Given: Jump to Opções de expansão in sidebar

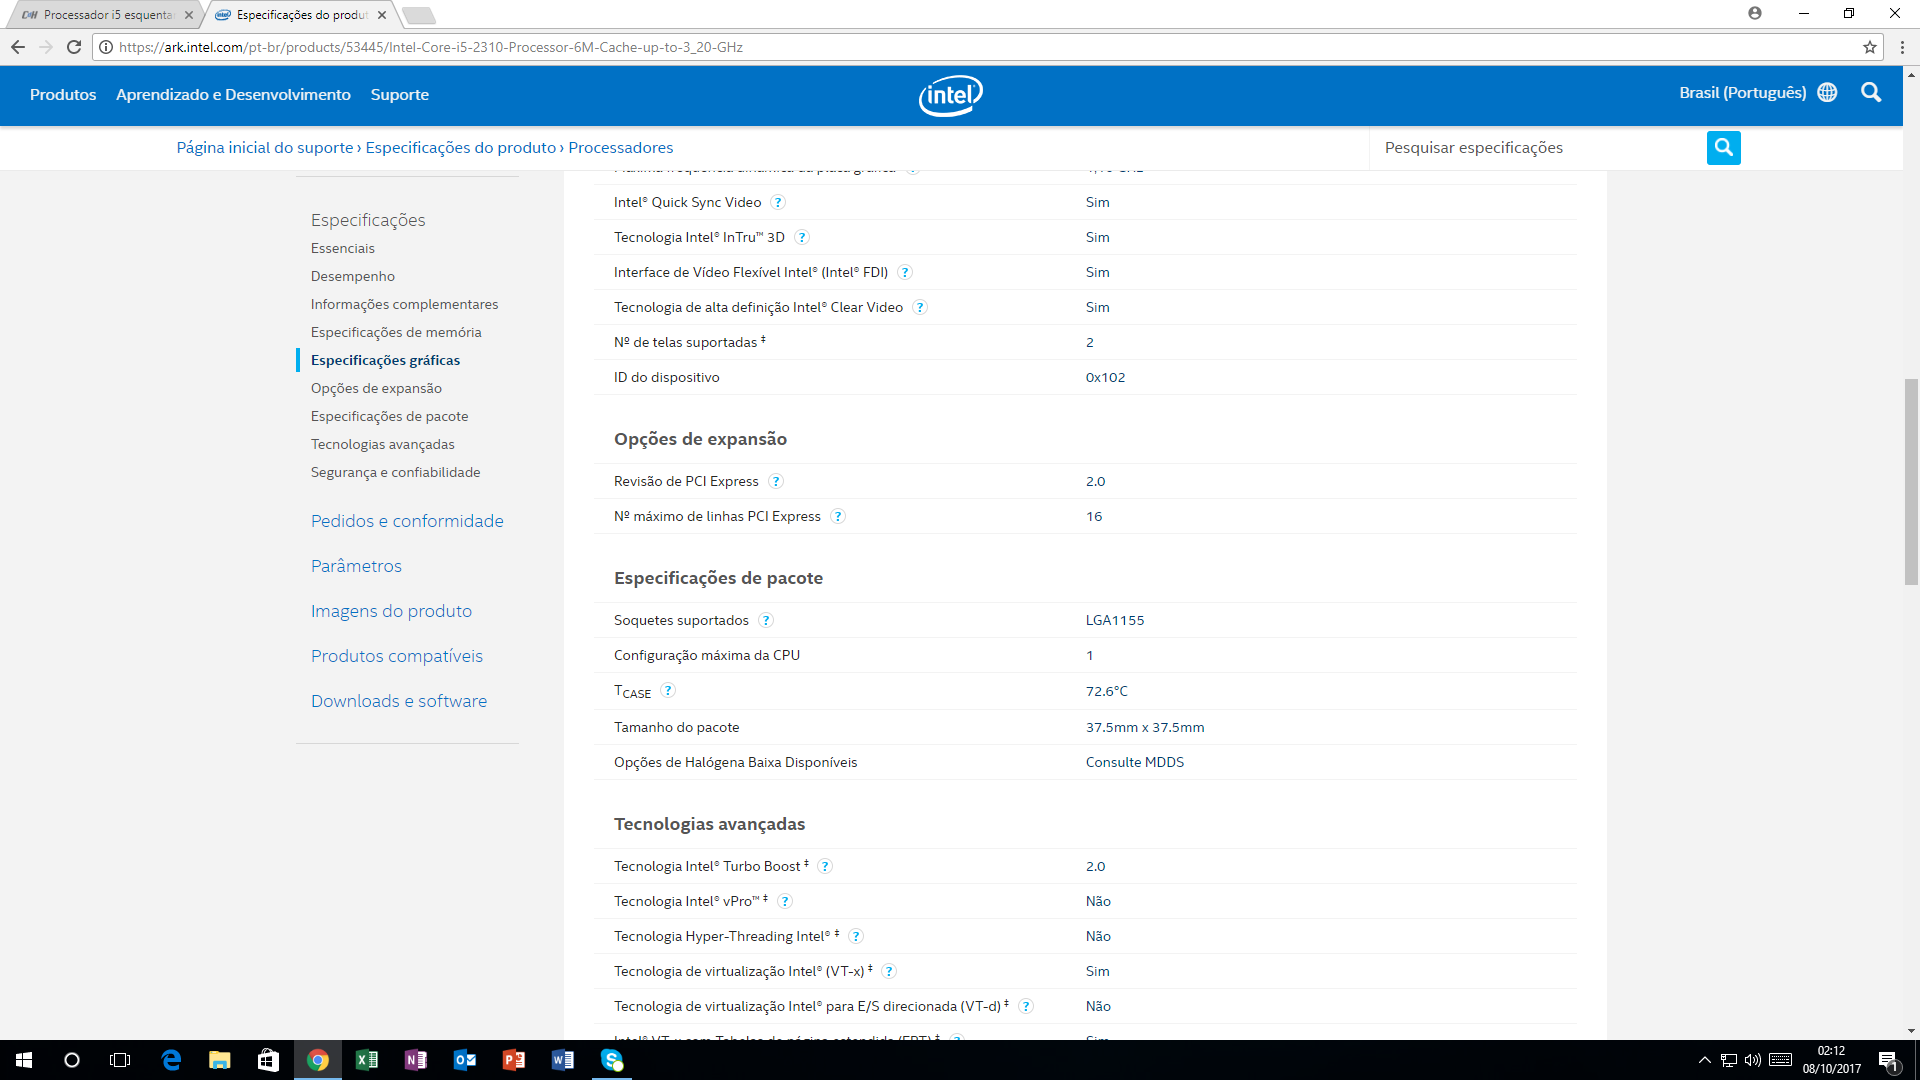Looking at the screenshot, I should tap(376, 389).
